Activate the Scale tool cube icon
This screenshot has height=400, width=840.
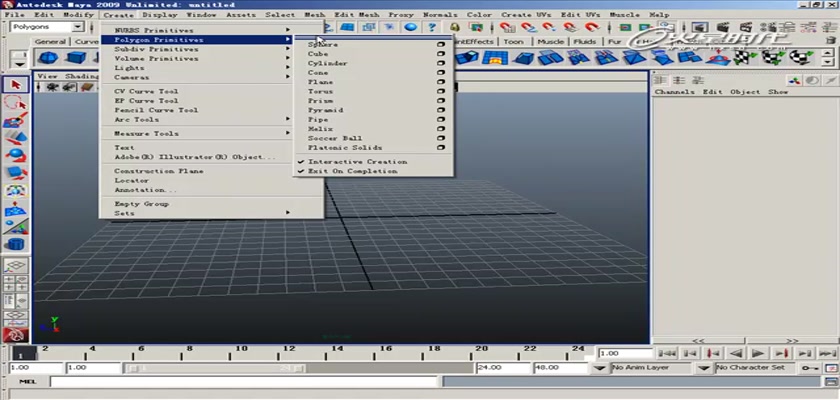[16, 173]
